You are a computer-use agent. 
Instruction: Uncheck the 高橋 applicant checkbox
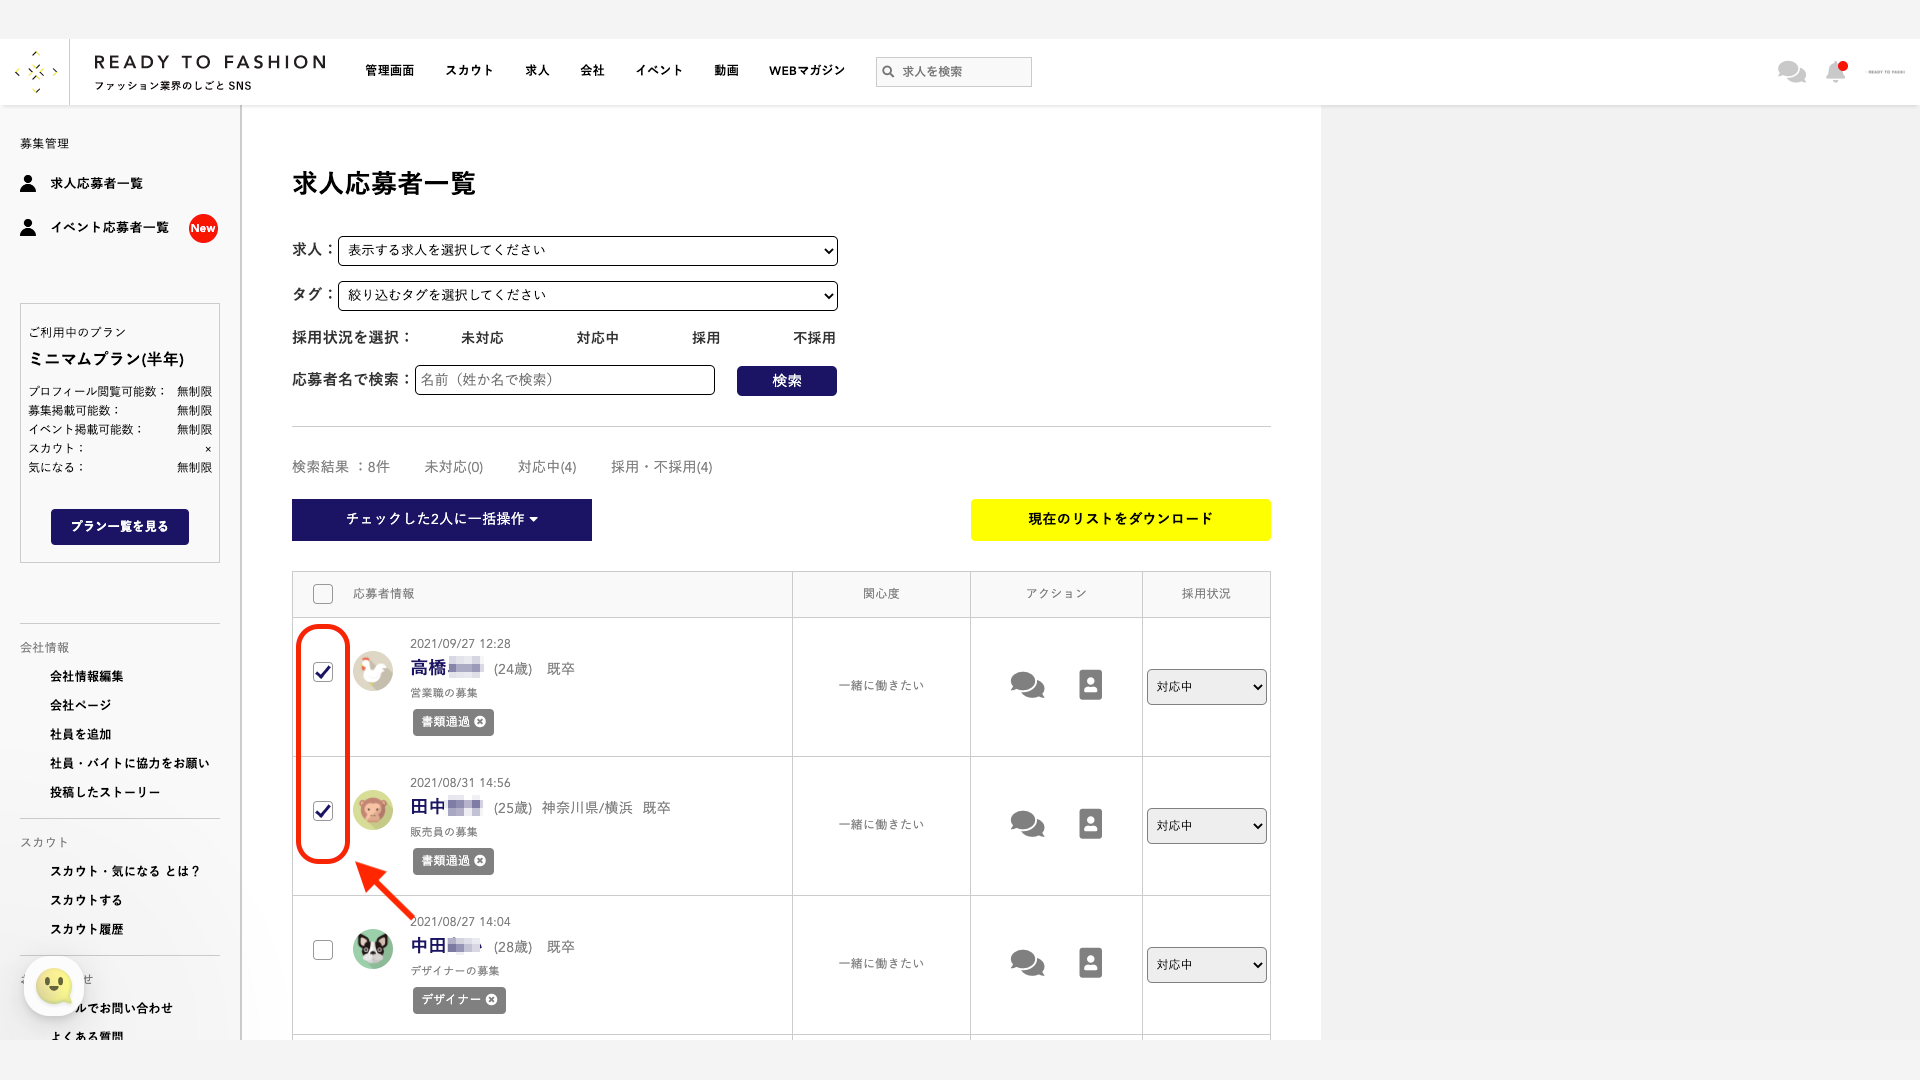[323, 672]
